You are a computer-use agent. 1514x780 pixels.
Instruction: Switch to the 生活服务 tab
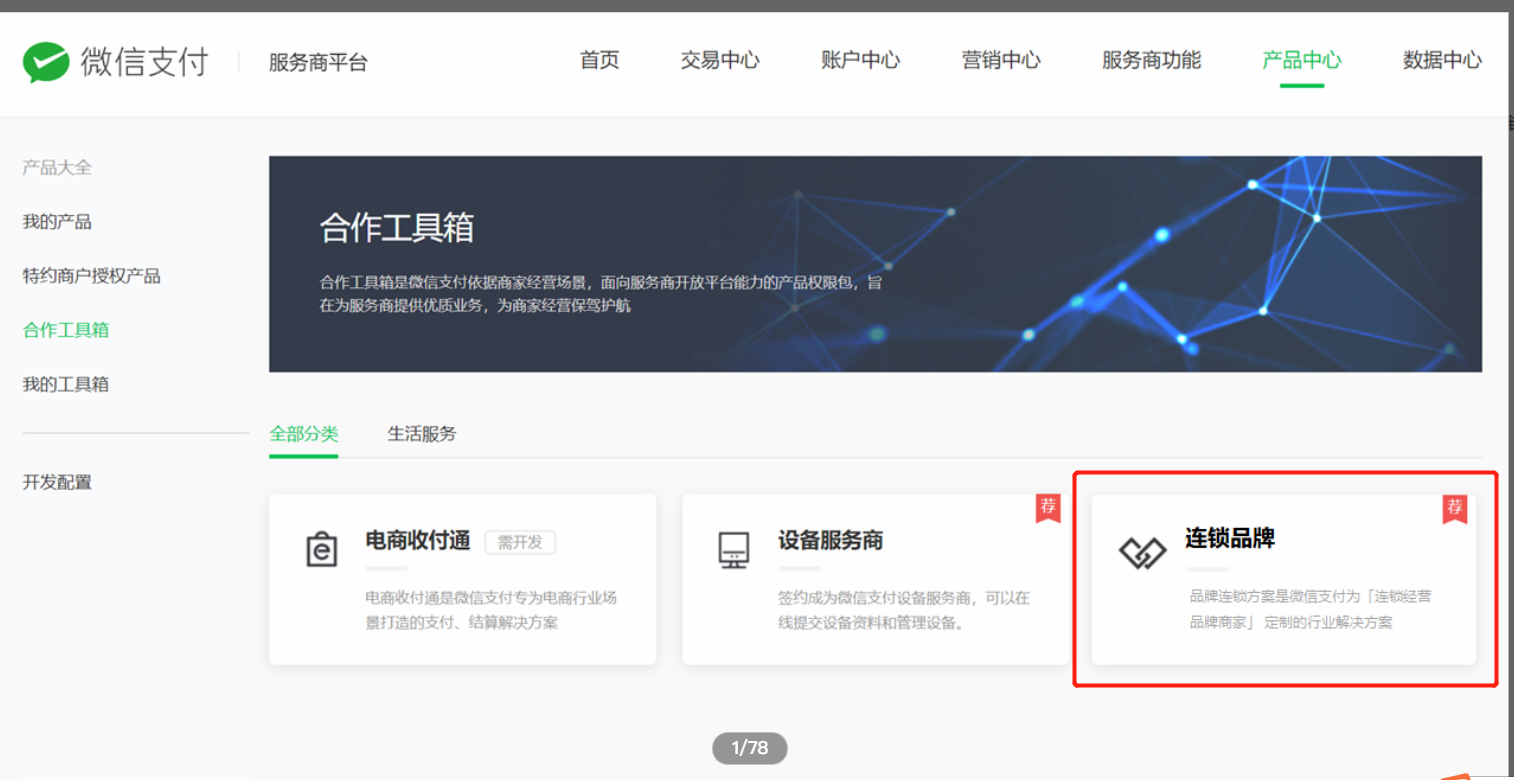click(x=422, y=434)
